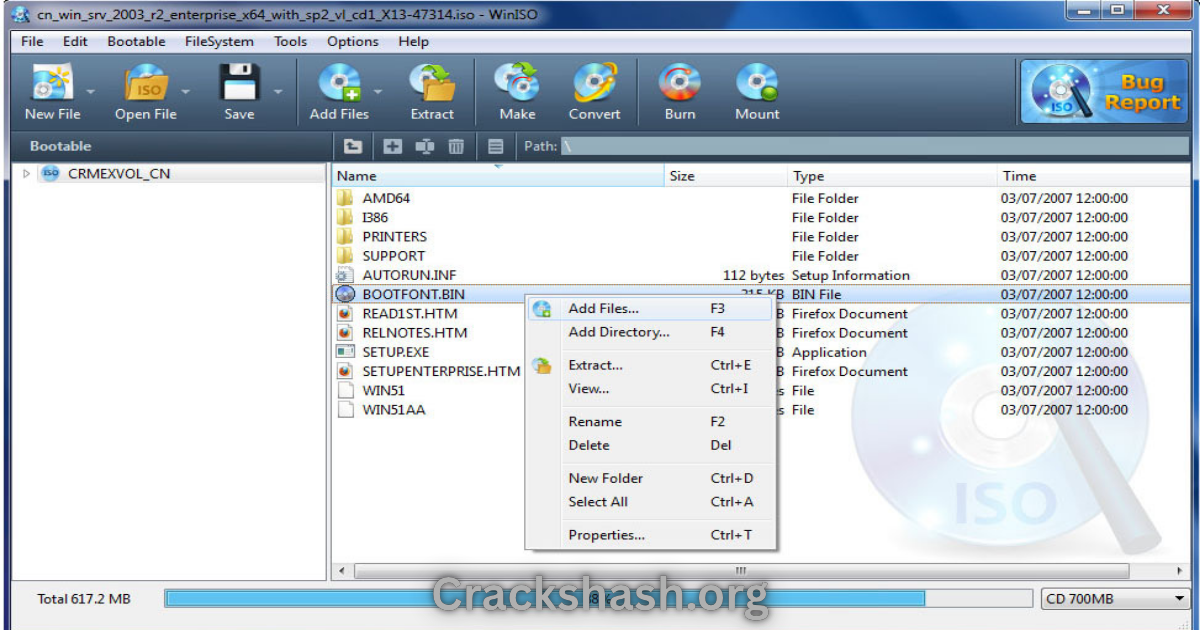Click the Extract toolbar icon

[x=432, y=83]
